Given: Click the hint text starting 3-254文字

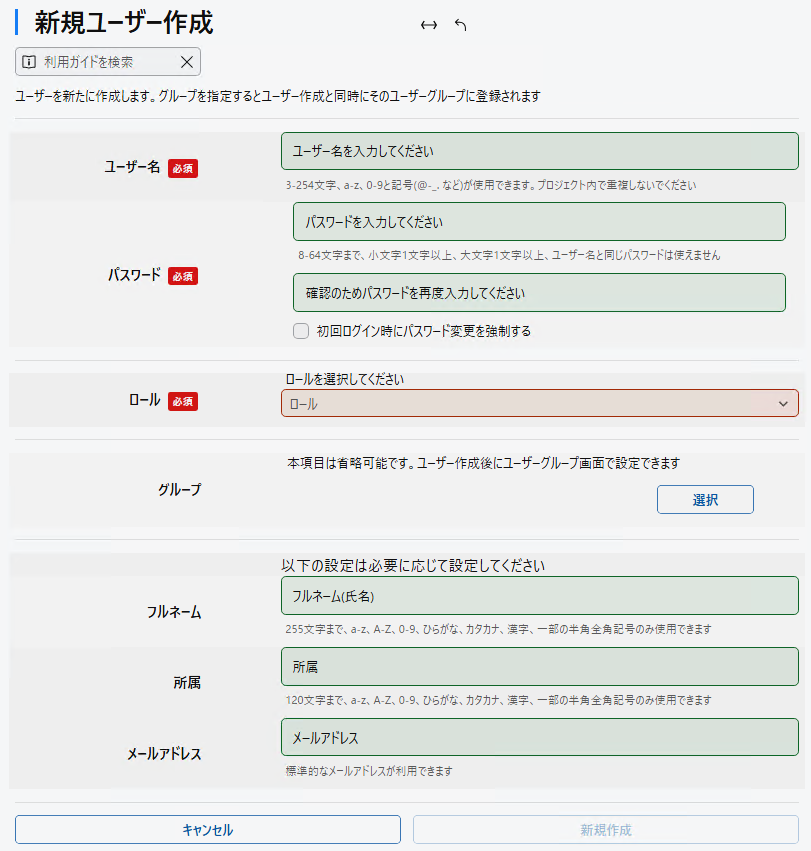Looking at the screenshot, I should (491, 185).
